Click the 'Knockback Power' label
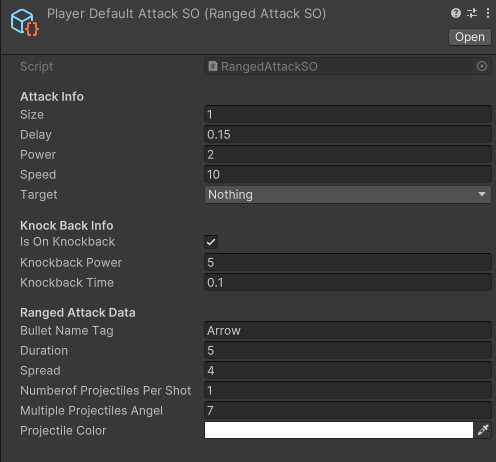This screenshot has height=462, width=496. point(71,263)
